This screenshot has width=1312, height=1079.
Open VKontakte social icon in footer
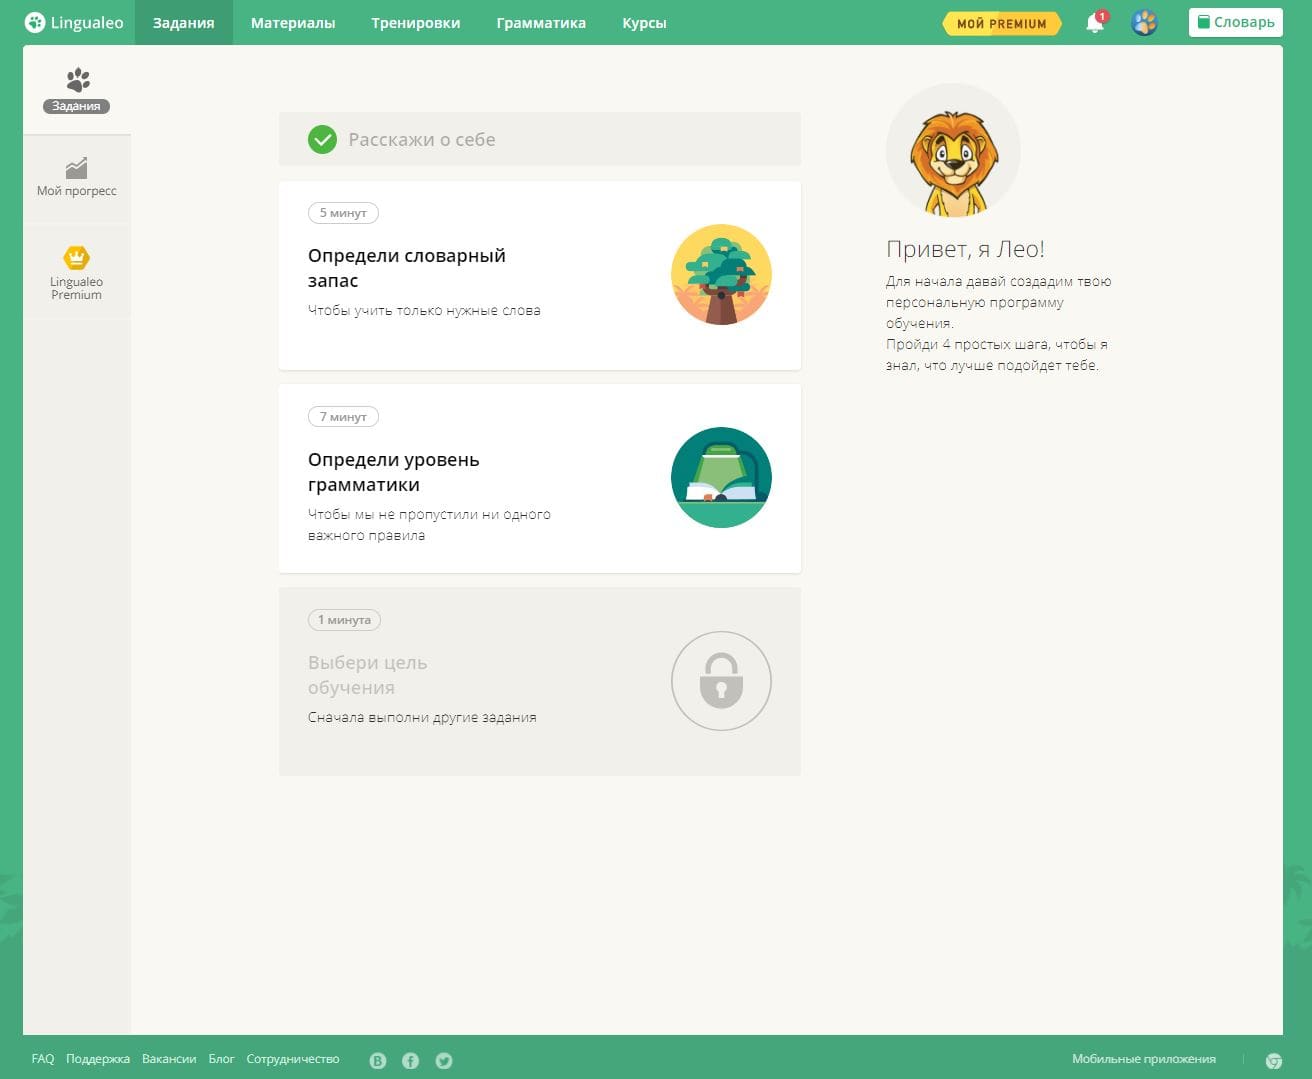pyautogui.click(x=377, y=1061)
